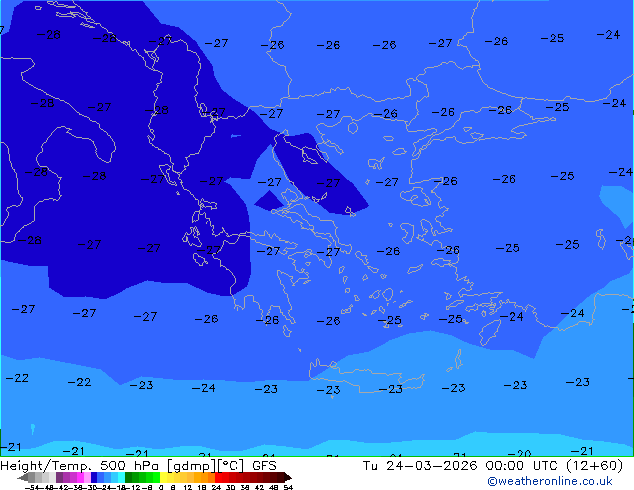Click the gray left arrow tip of legend

click(23, 478)
